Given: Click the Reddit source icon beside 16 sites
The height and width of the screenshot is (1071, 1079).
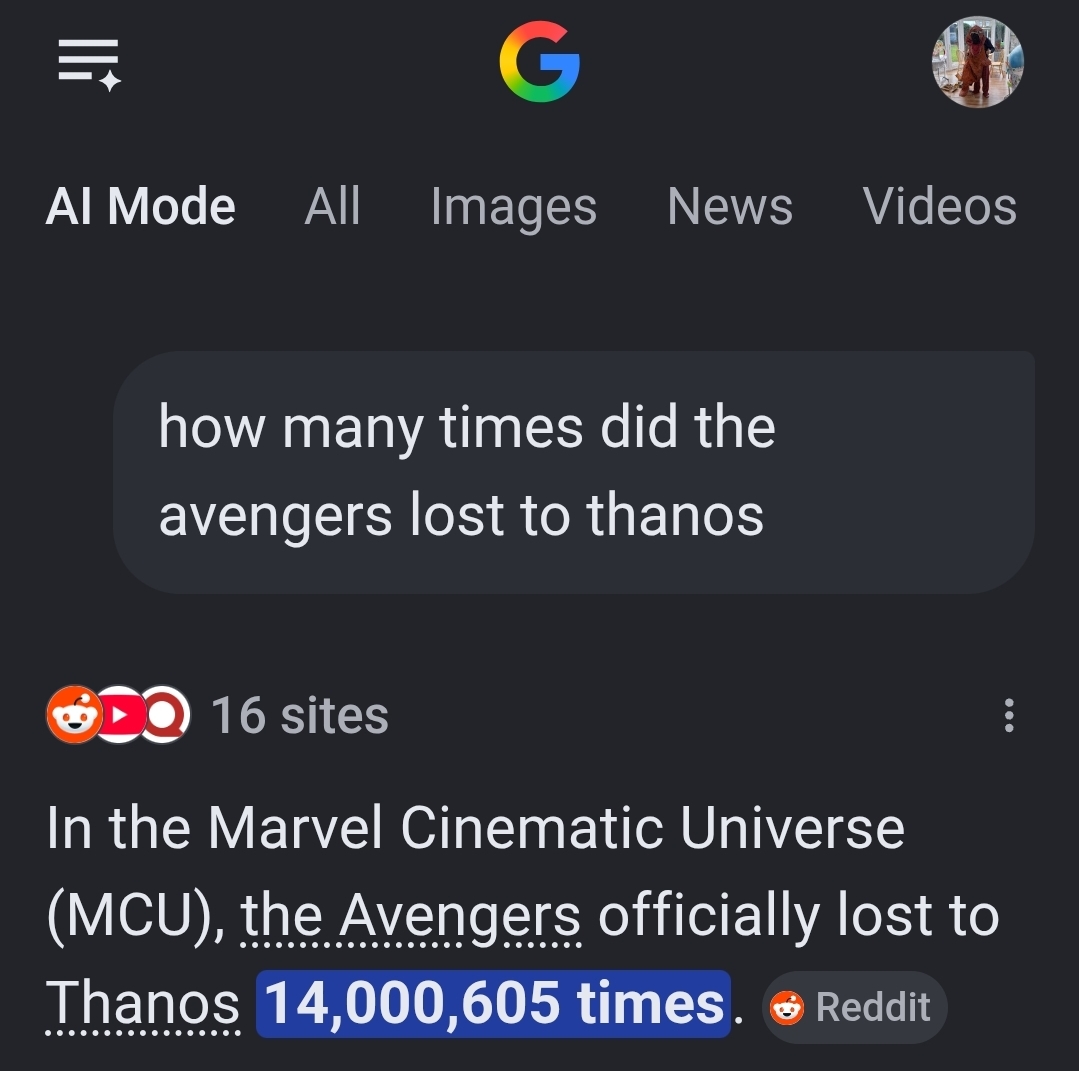Looking at the screenshot, I should 74,714.
